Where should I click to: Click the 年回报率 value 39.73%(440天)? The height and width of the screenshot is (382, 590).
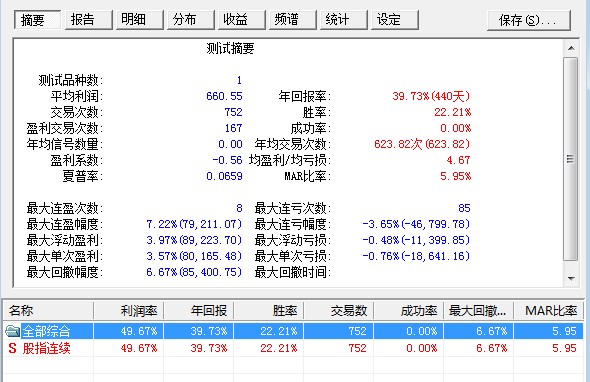pyautogui.click(x=431, y=96)
